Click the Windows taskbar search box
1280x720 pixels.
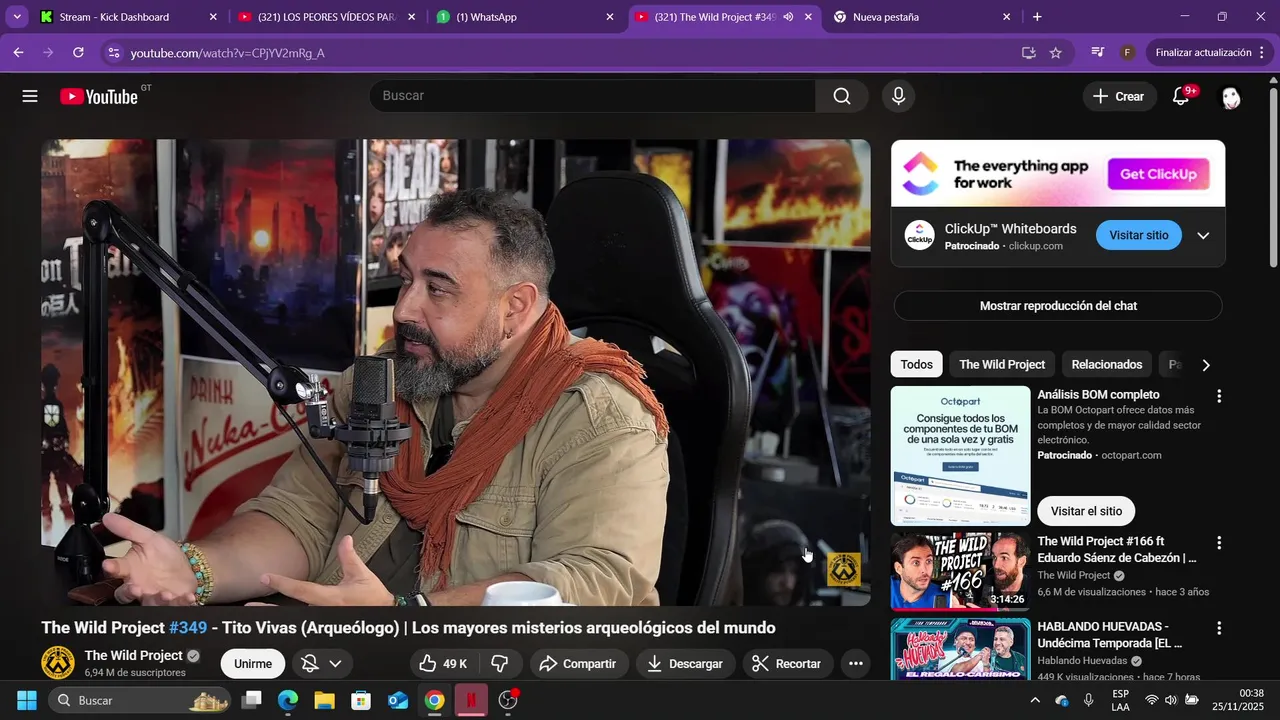[x=140, y=700]
